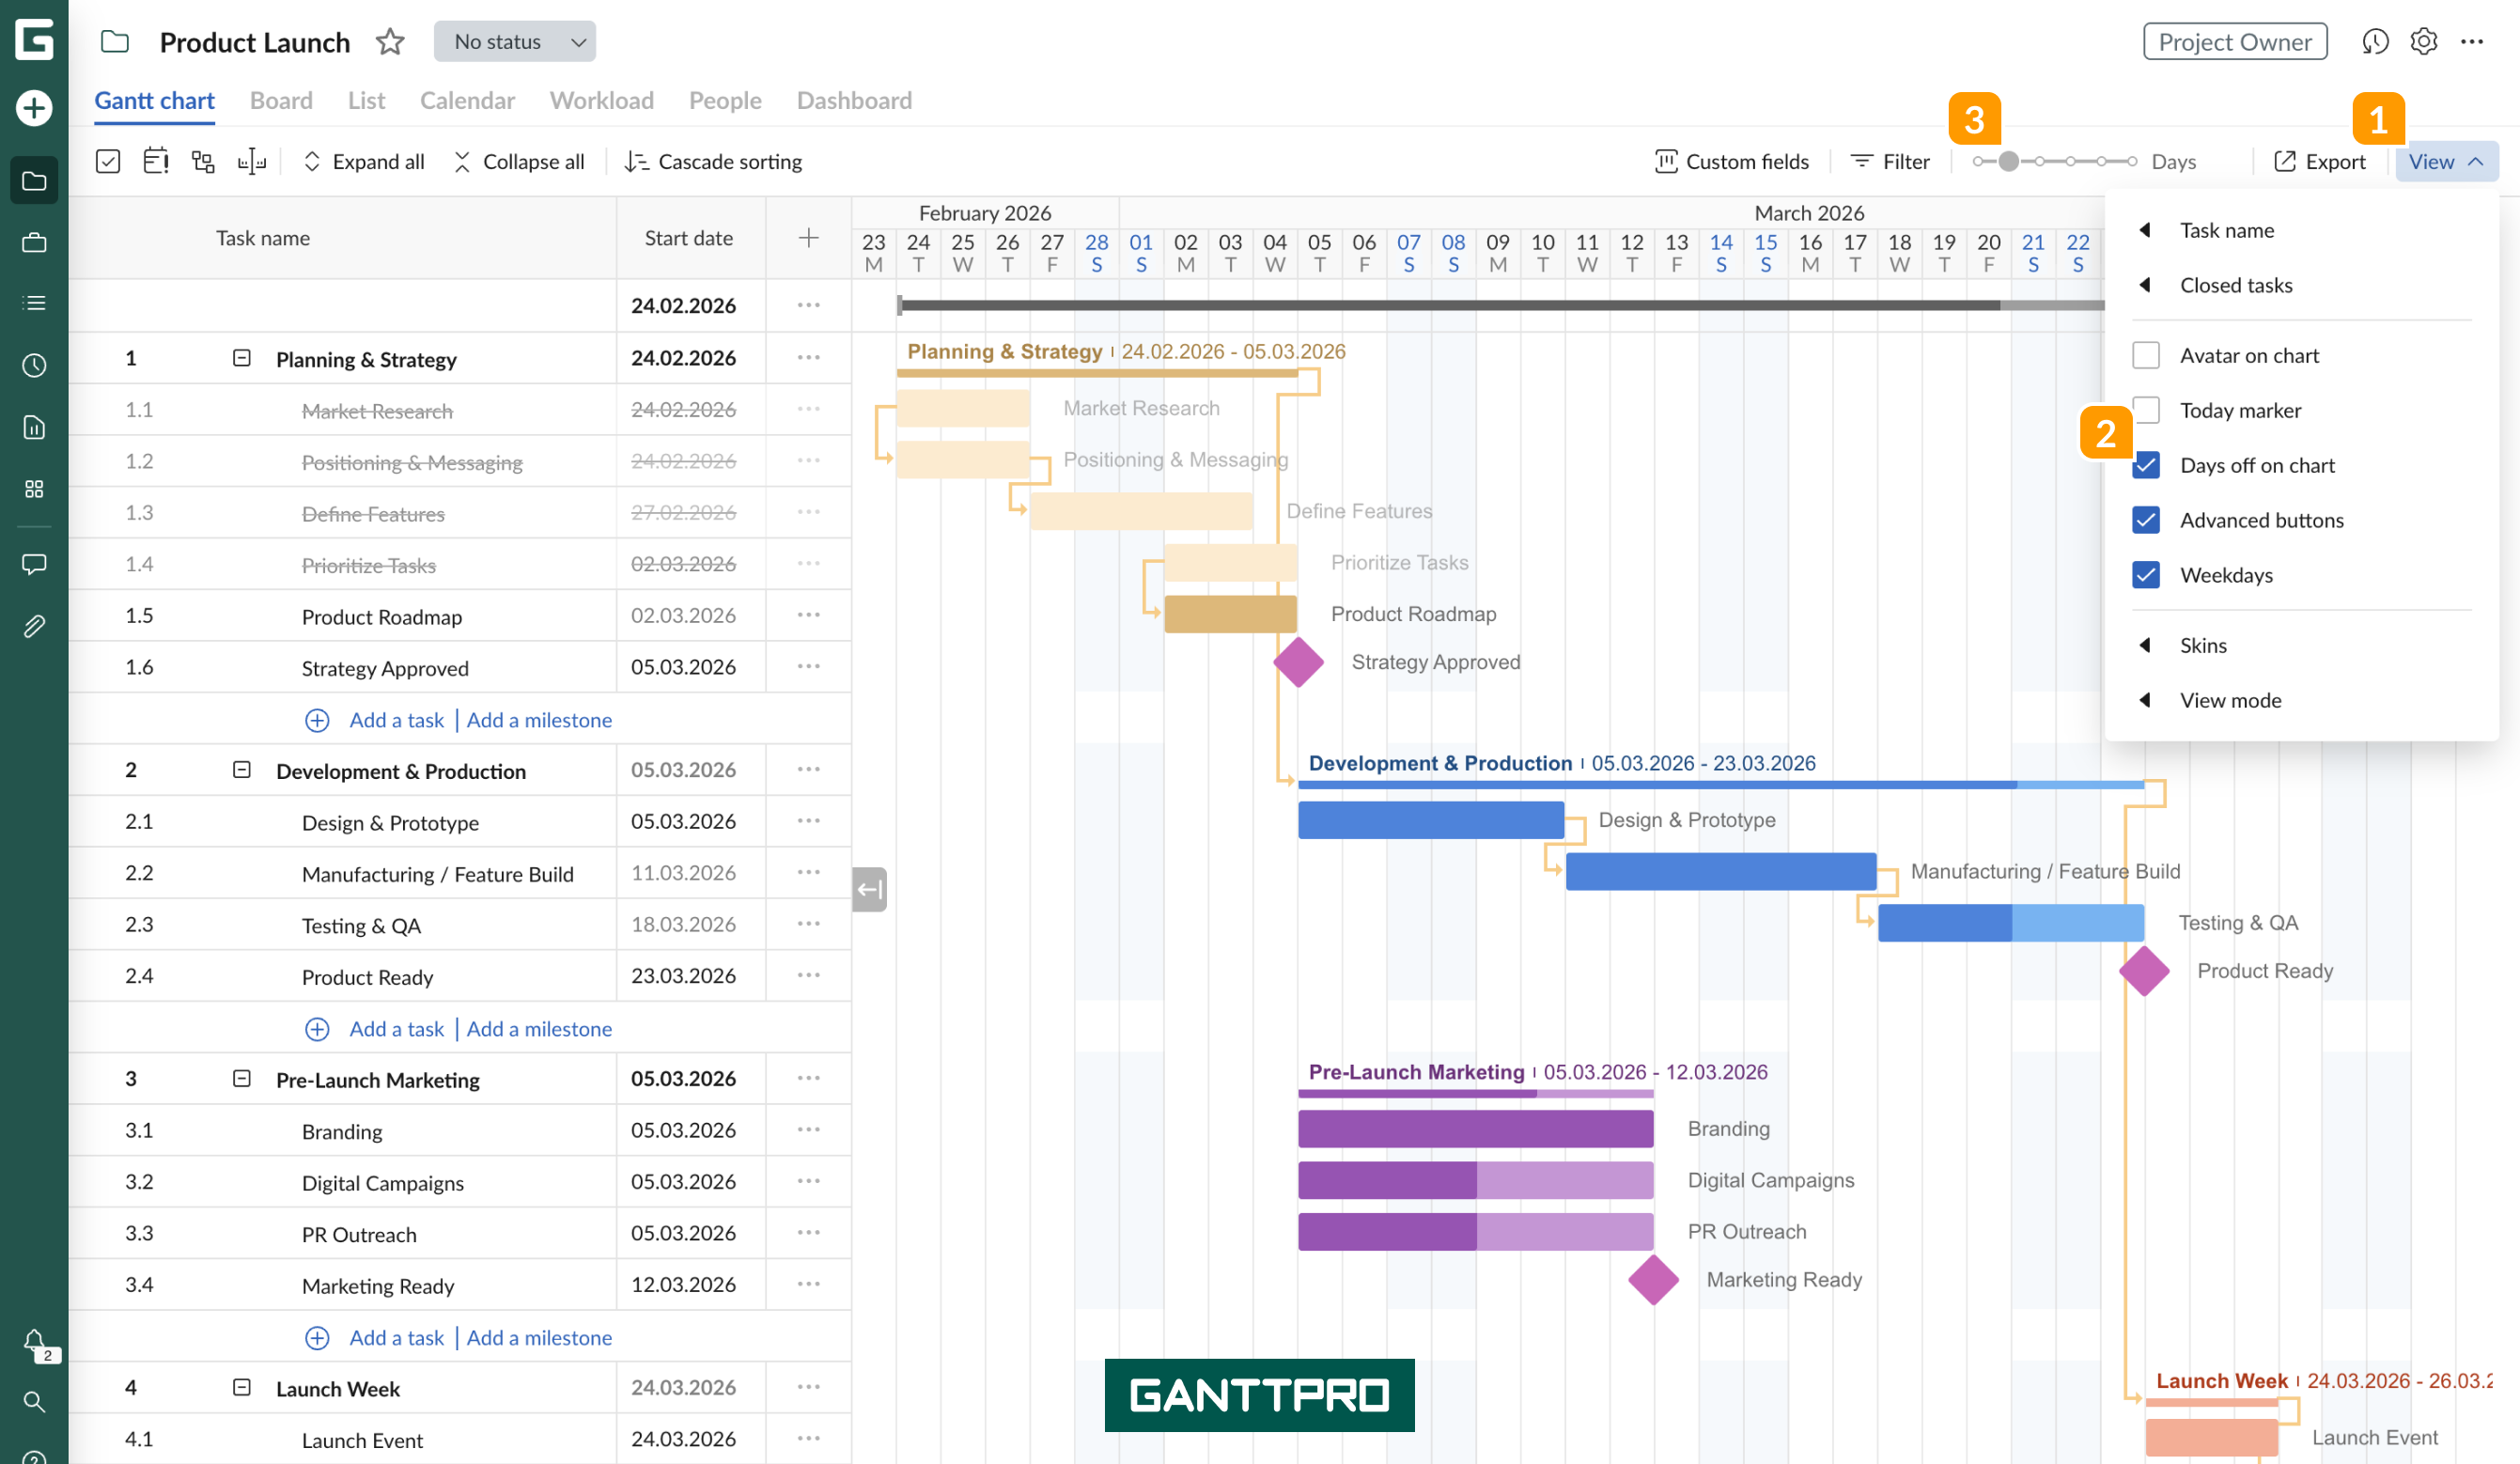Open the No status dropdown

514,41
